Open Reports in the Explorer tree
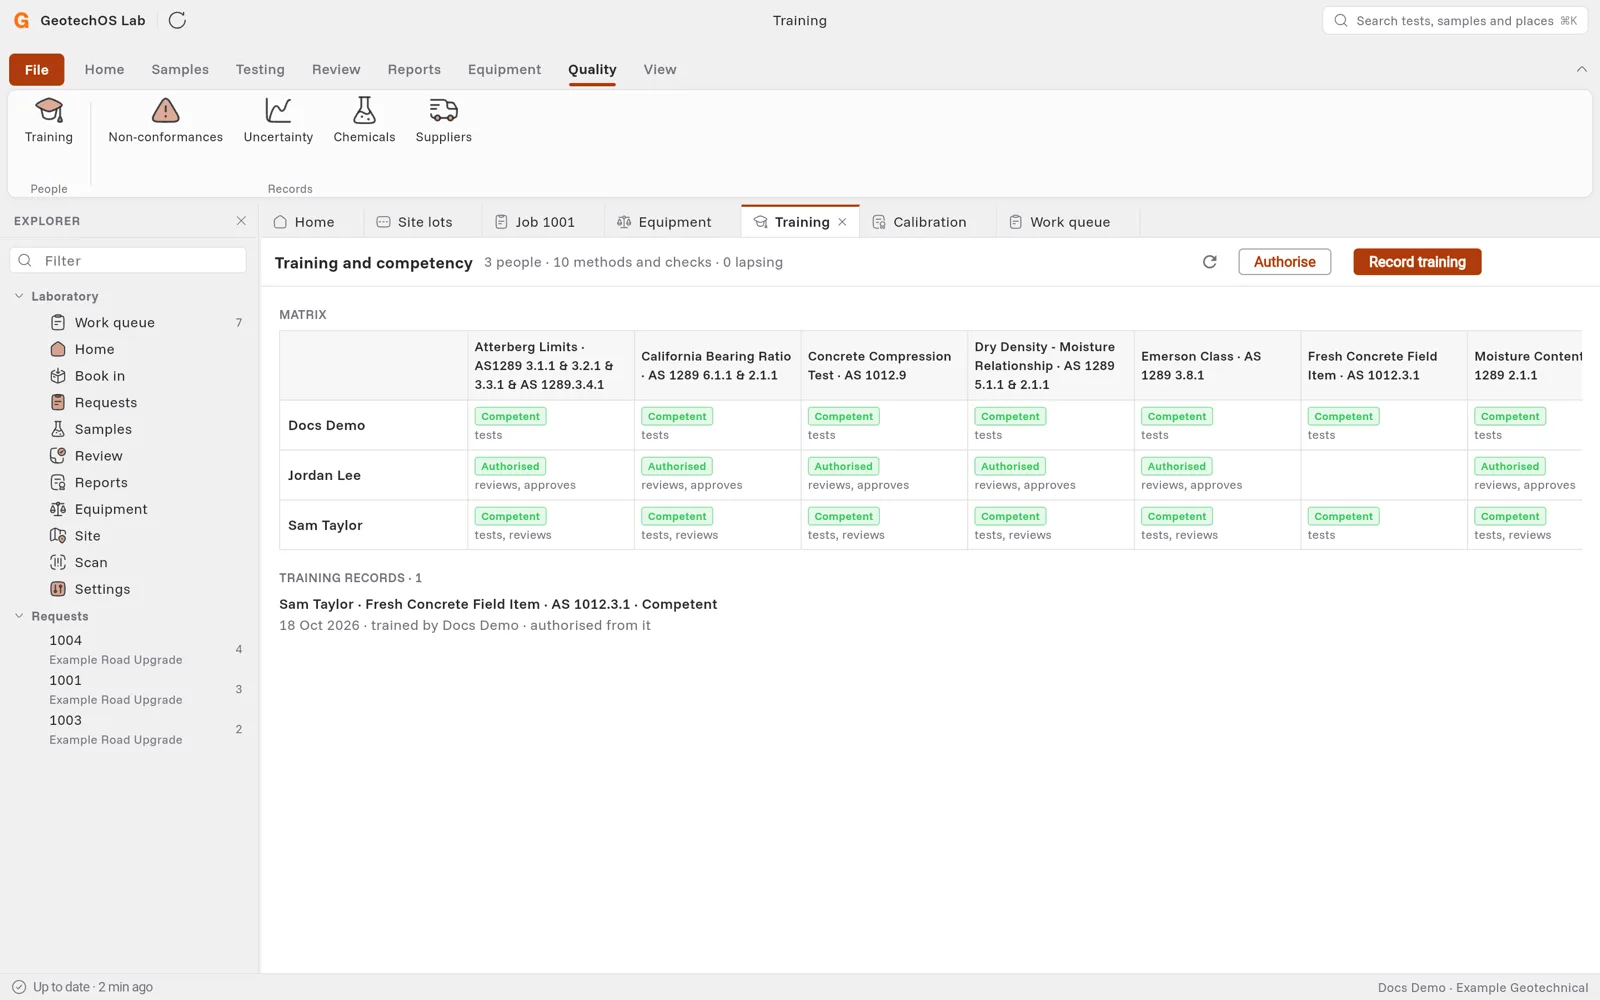 tap(128, 483)
